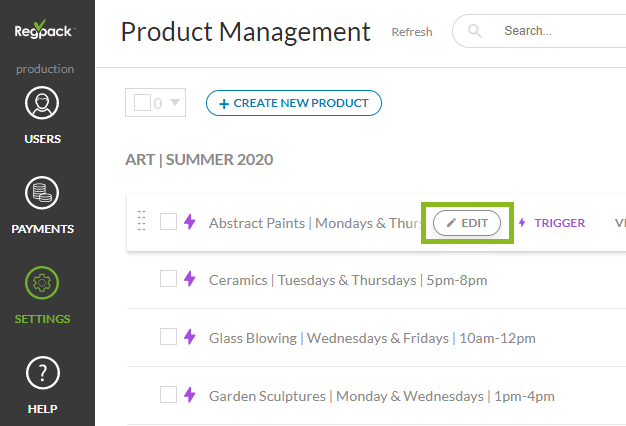Tick the Ceramics product checkbox
626x426 pixels.
click(168, 280)
